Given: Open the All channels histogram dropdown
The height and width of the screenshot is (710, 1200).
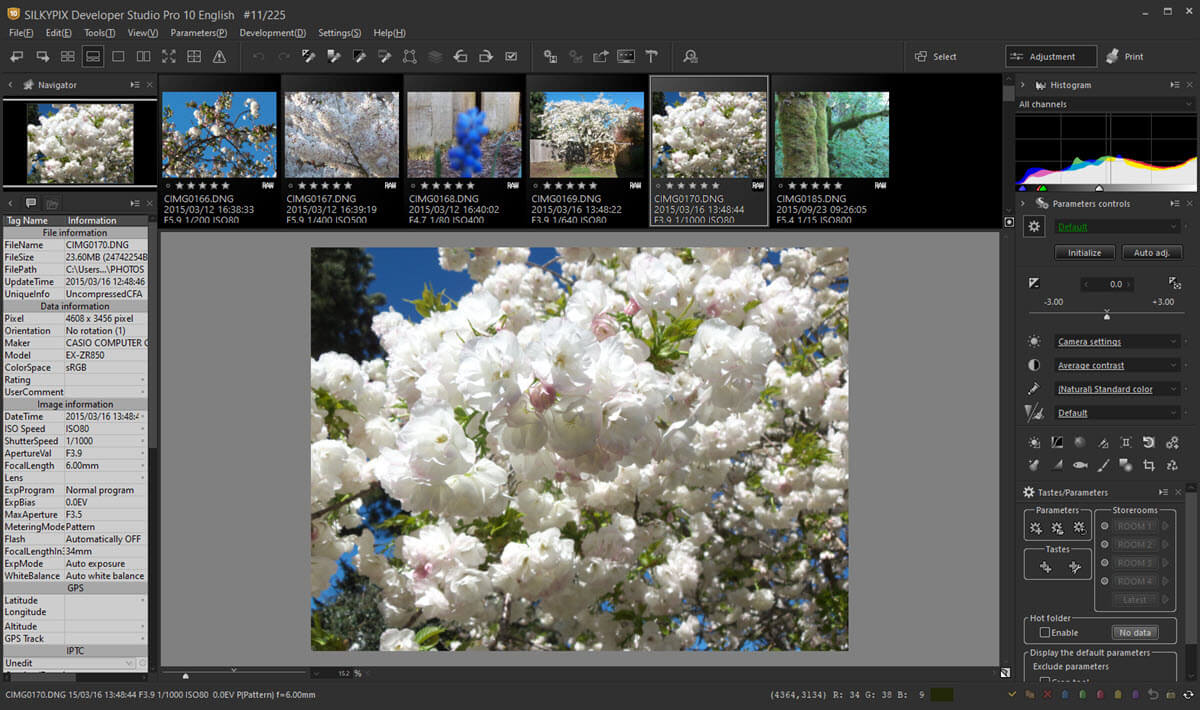Looking at the screenshot, I should (1106, 104).
